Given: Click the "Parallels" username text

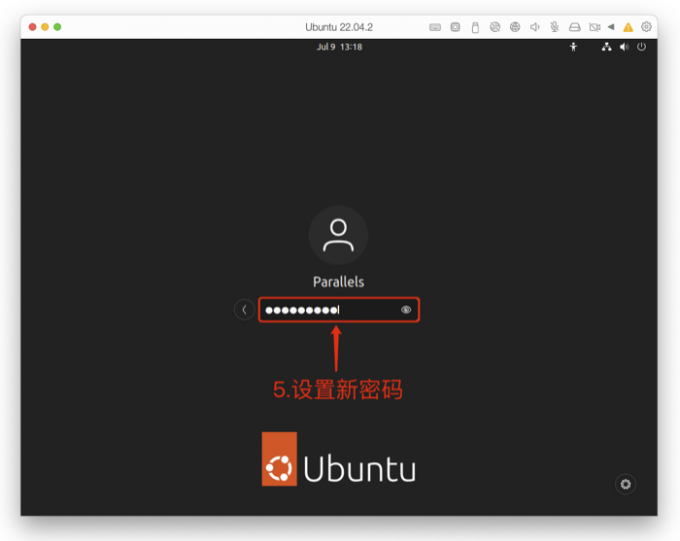Looking at the screenshot, I should point(339,282).
